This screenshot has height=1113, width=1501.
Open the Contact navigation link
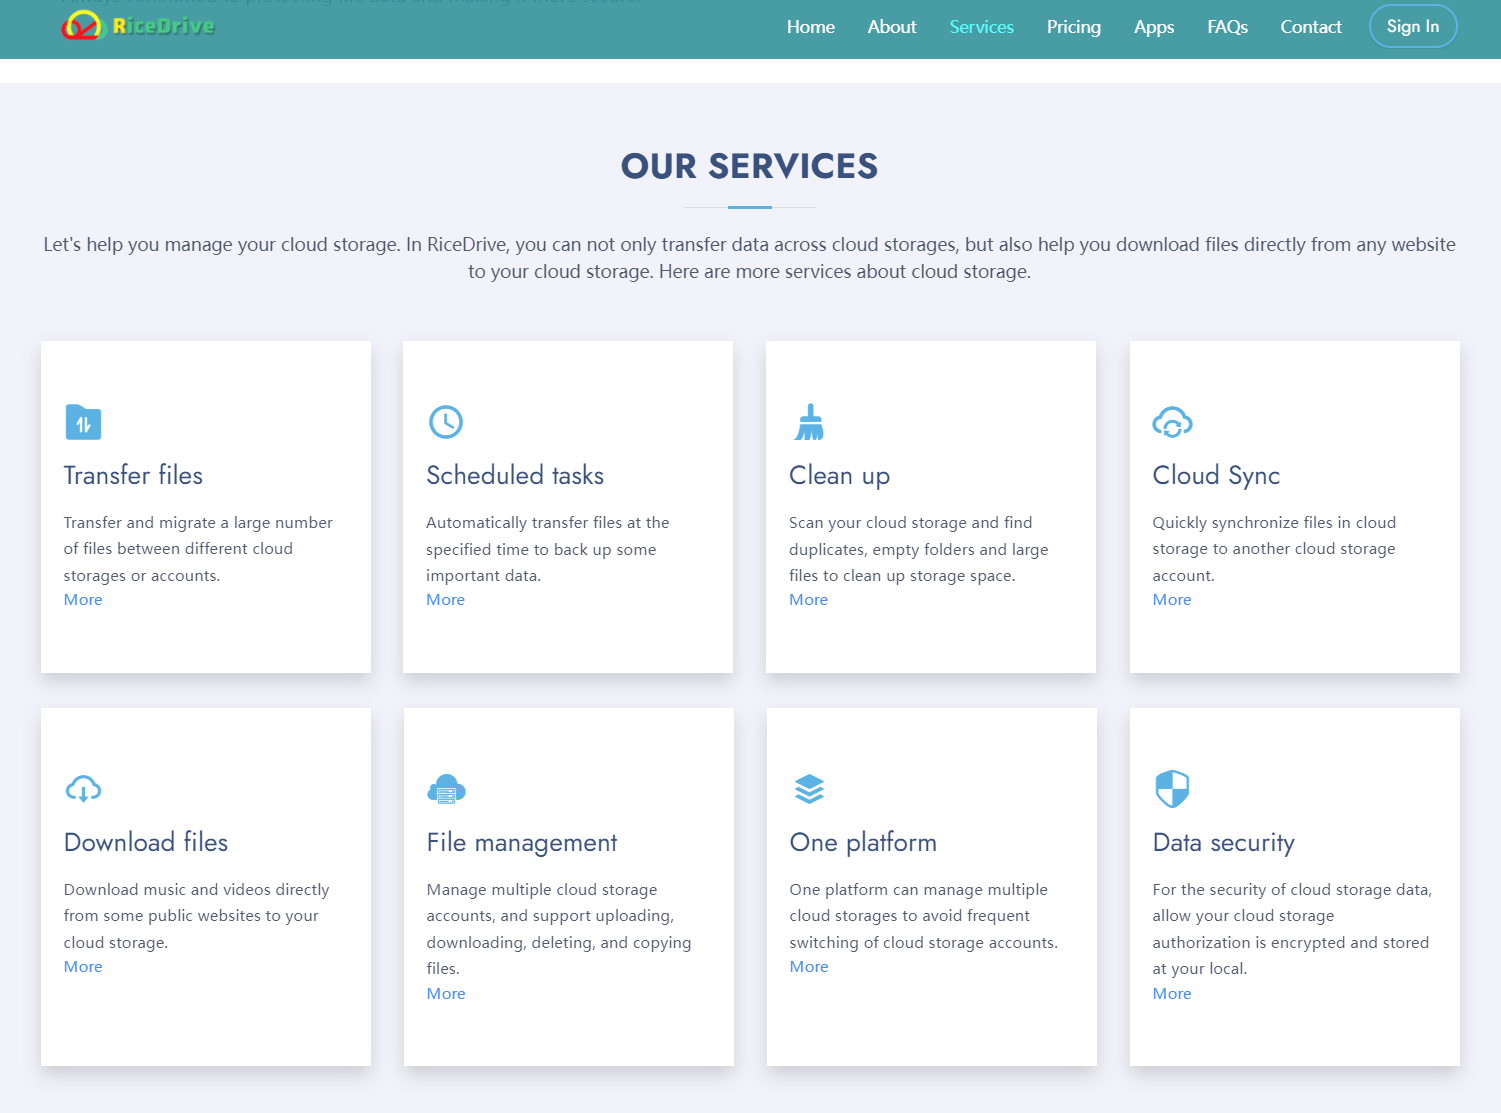click(x=1311, y=27)
